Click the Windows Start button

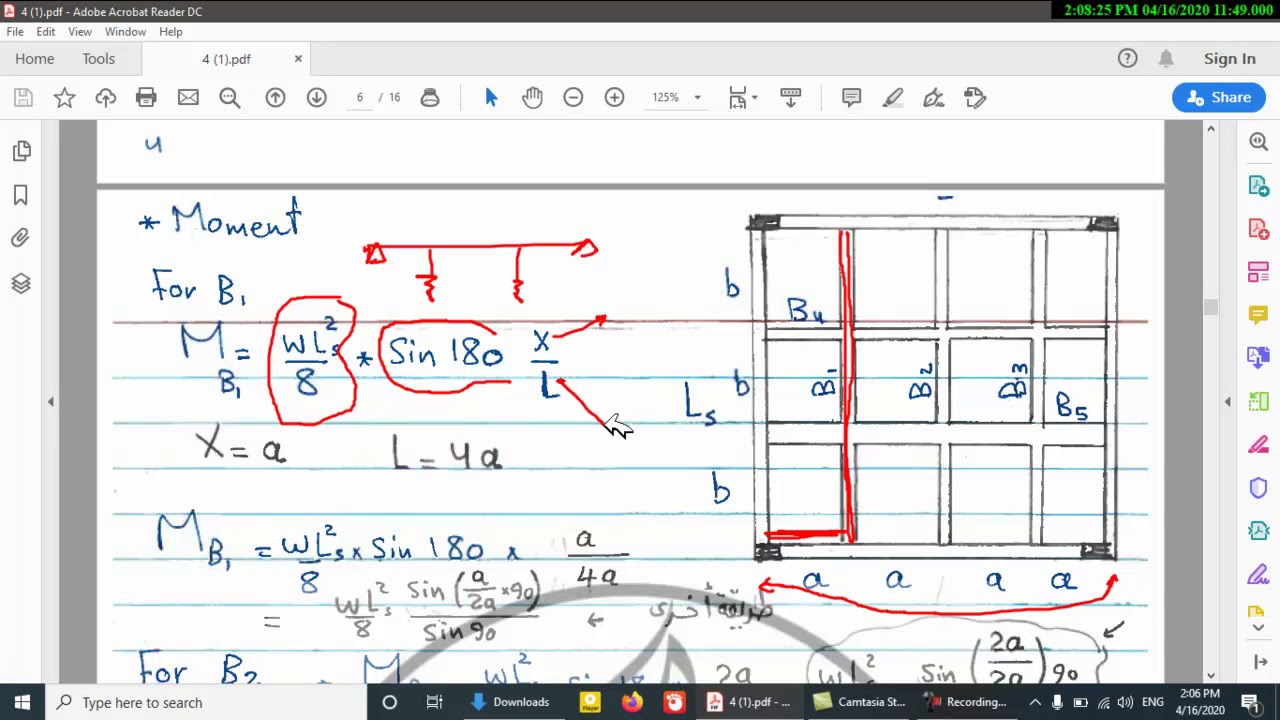coord(22,702)
